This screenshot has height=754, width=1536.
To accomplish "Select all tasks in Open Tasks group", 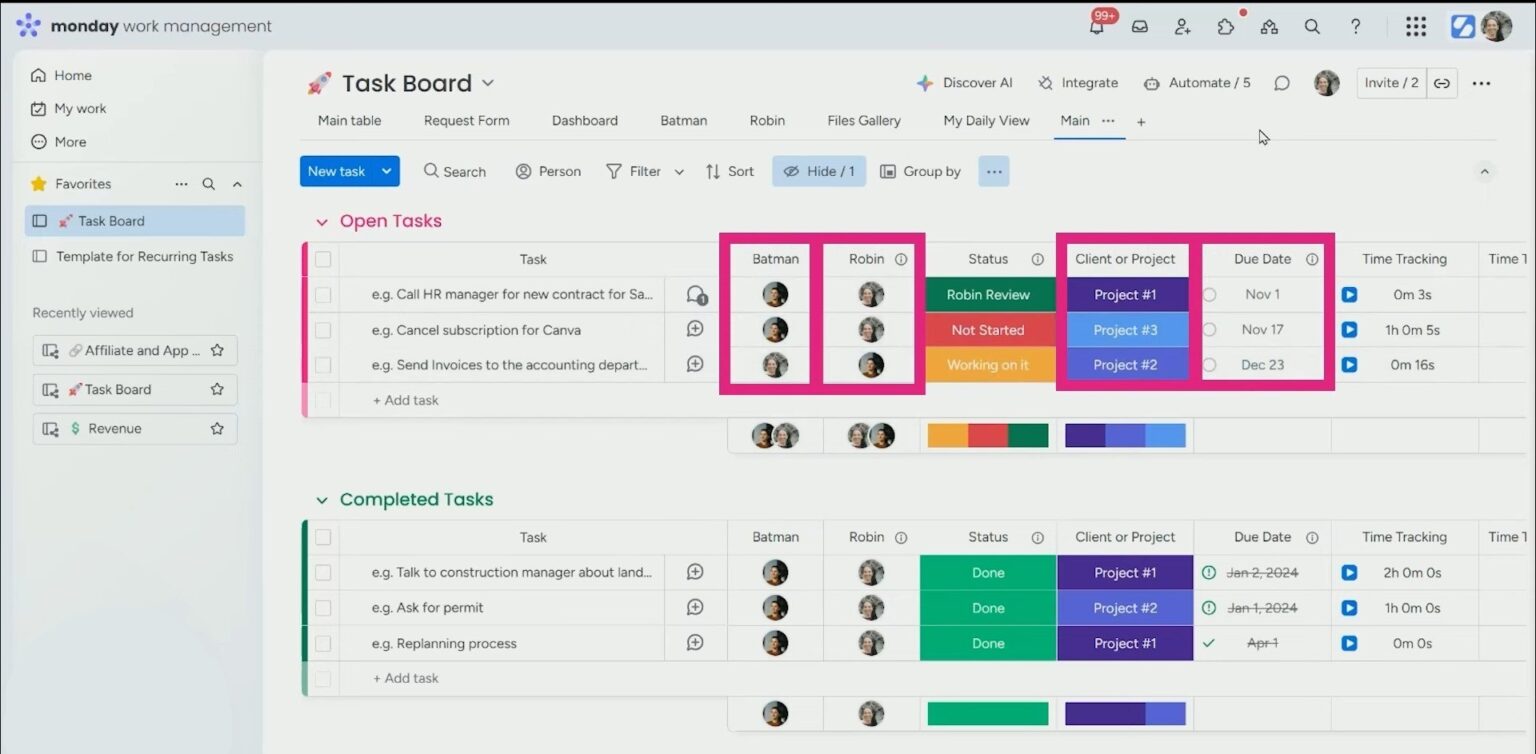I will click(322, 258).
